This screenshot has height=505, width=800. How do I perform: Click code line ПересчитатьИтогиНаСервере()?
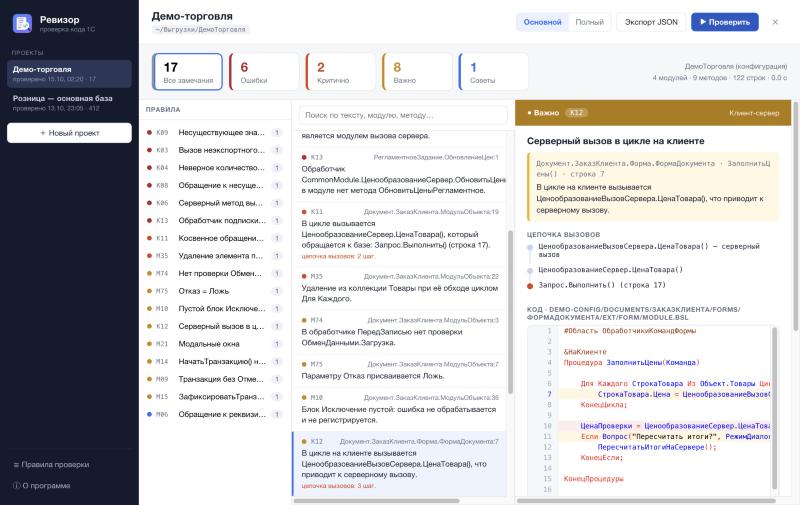coord(656,447)
